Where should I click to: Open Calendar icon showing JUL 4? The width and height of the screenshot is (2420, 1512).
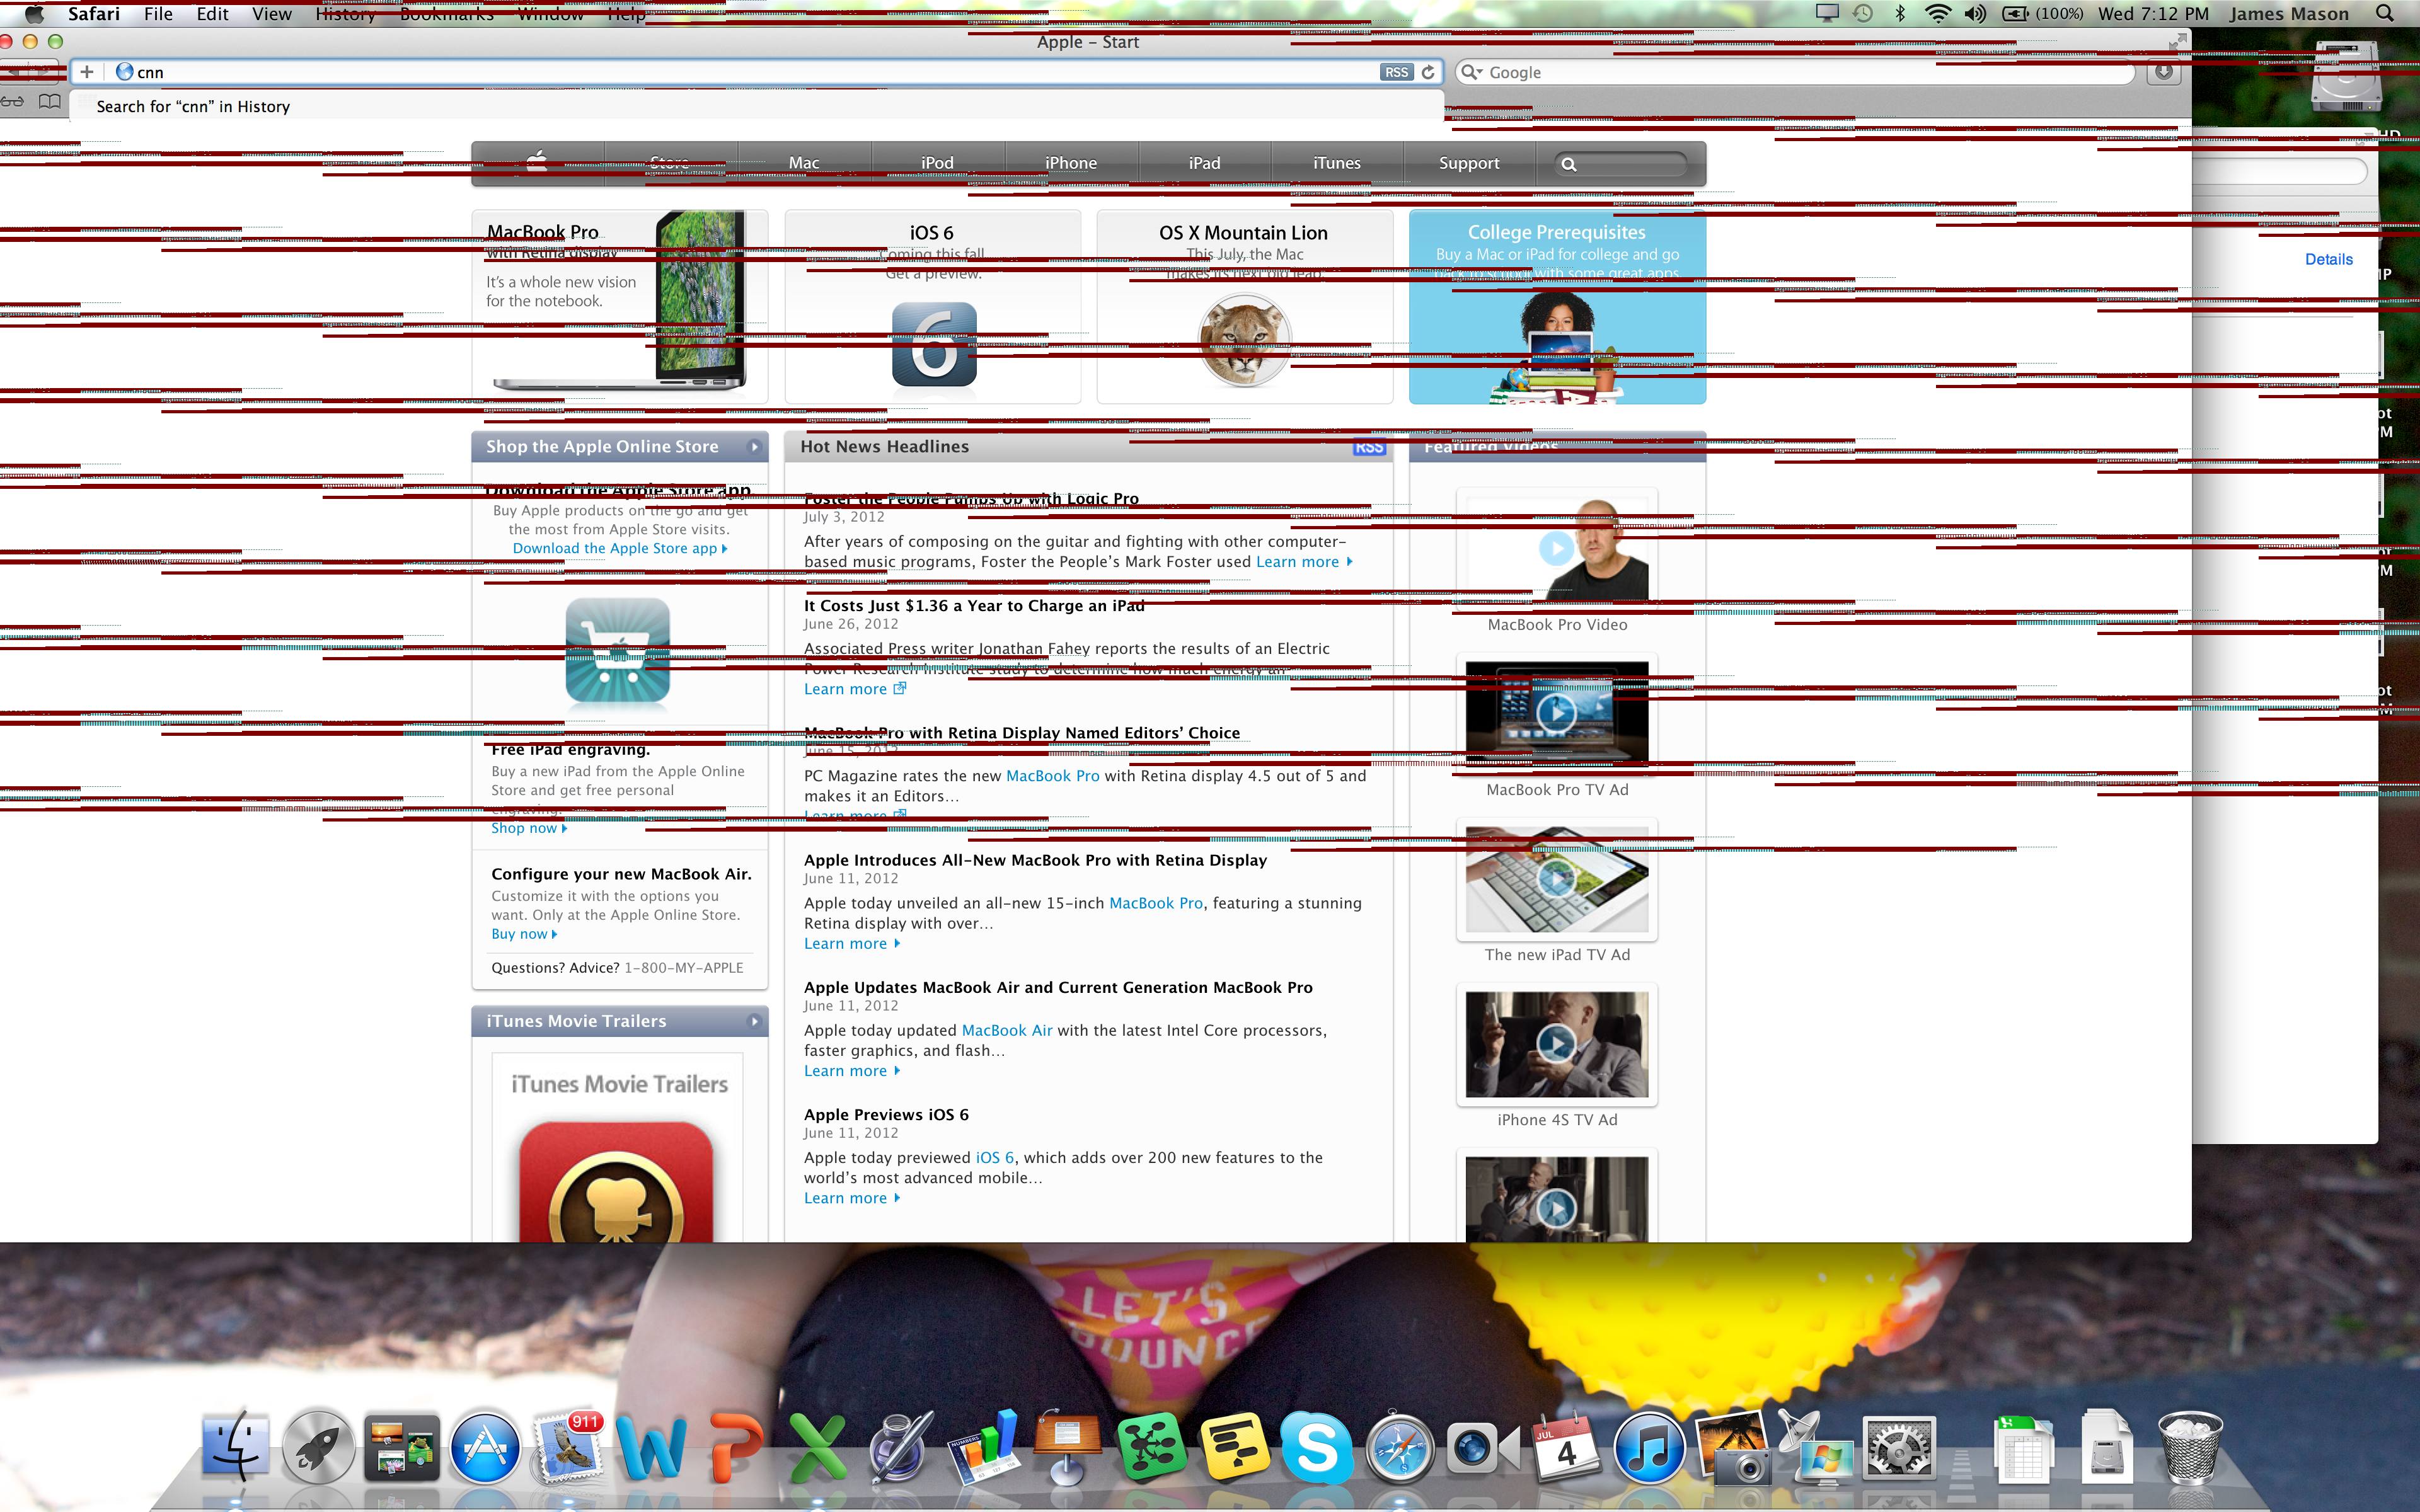point(1566,1446)
